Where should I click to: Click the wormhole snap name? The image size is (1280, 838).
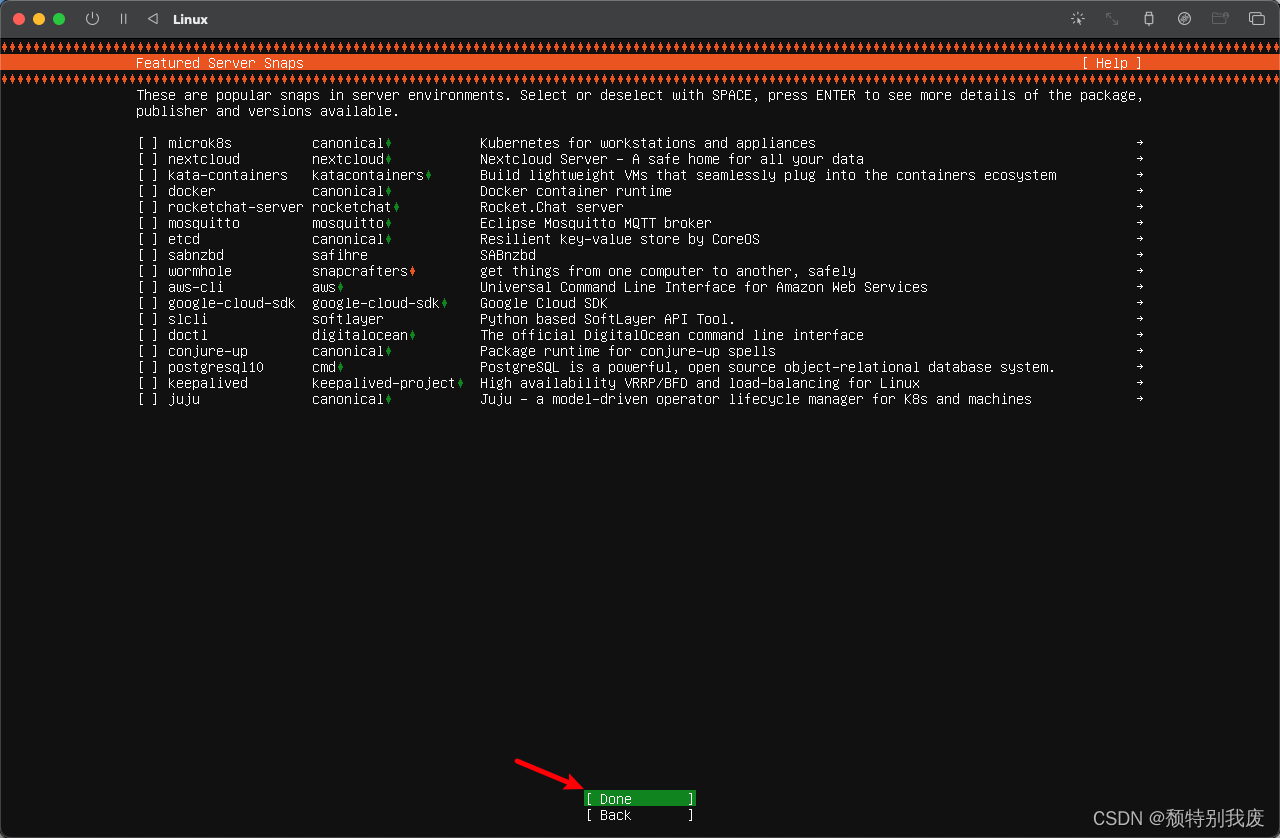click(200, 271)
